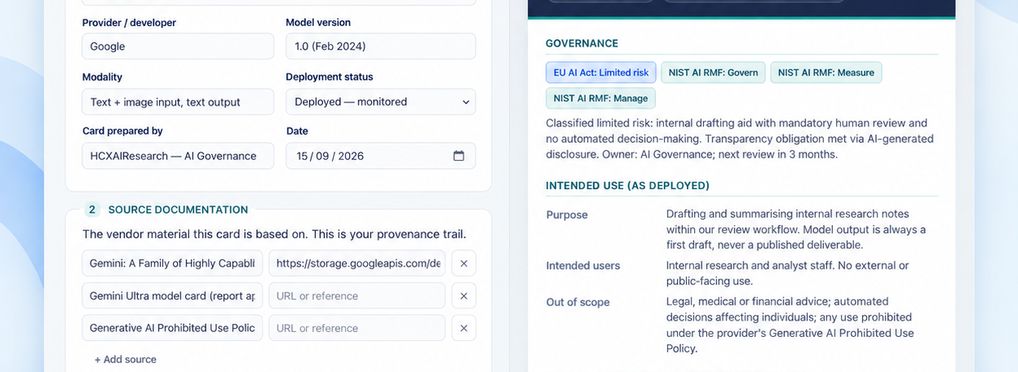Click the GOVERNANCE heading in the preview
The image size is (1018, 372).
tap(582, 43)
